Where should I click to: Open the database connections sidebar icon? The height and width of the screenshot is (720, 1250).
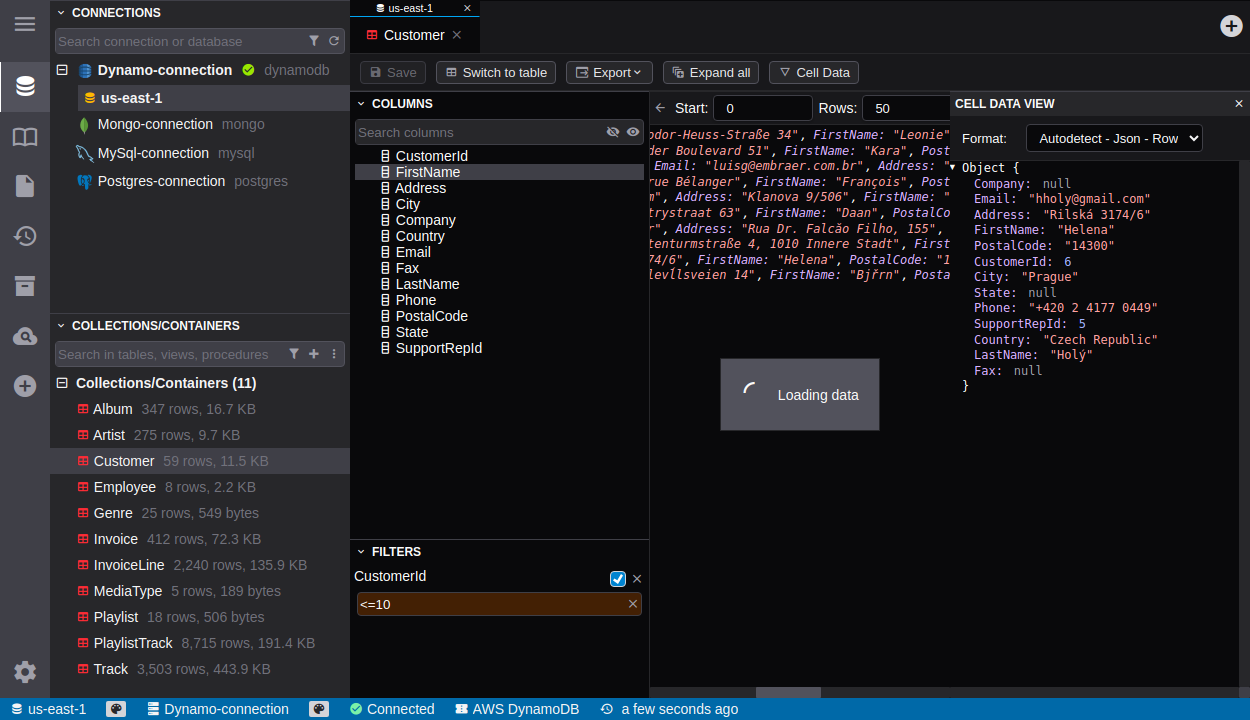pos(25,86)
